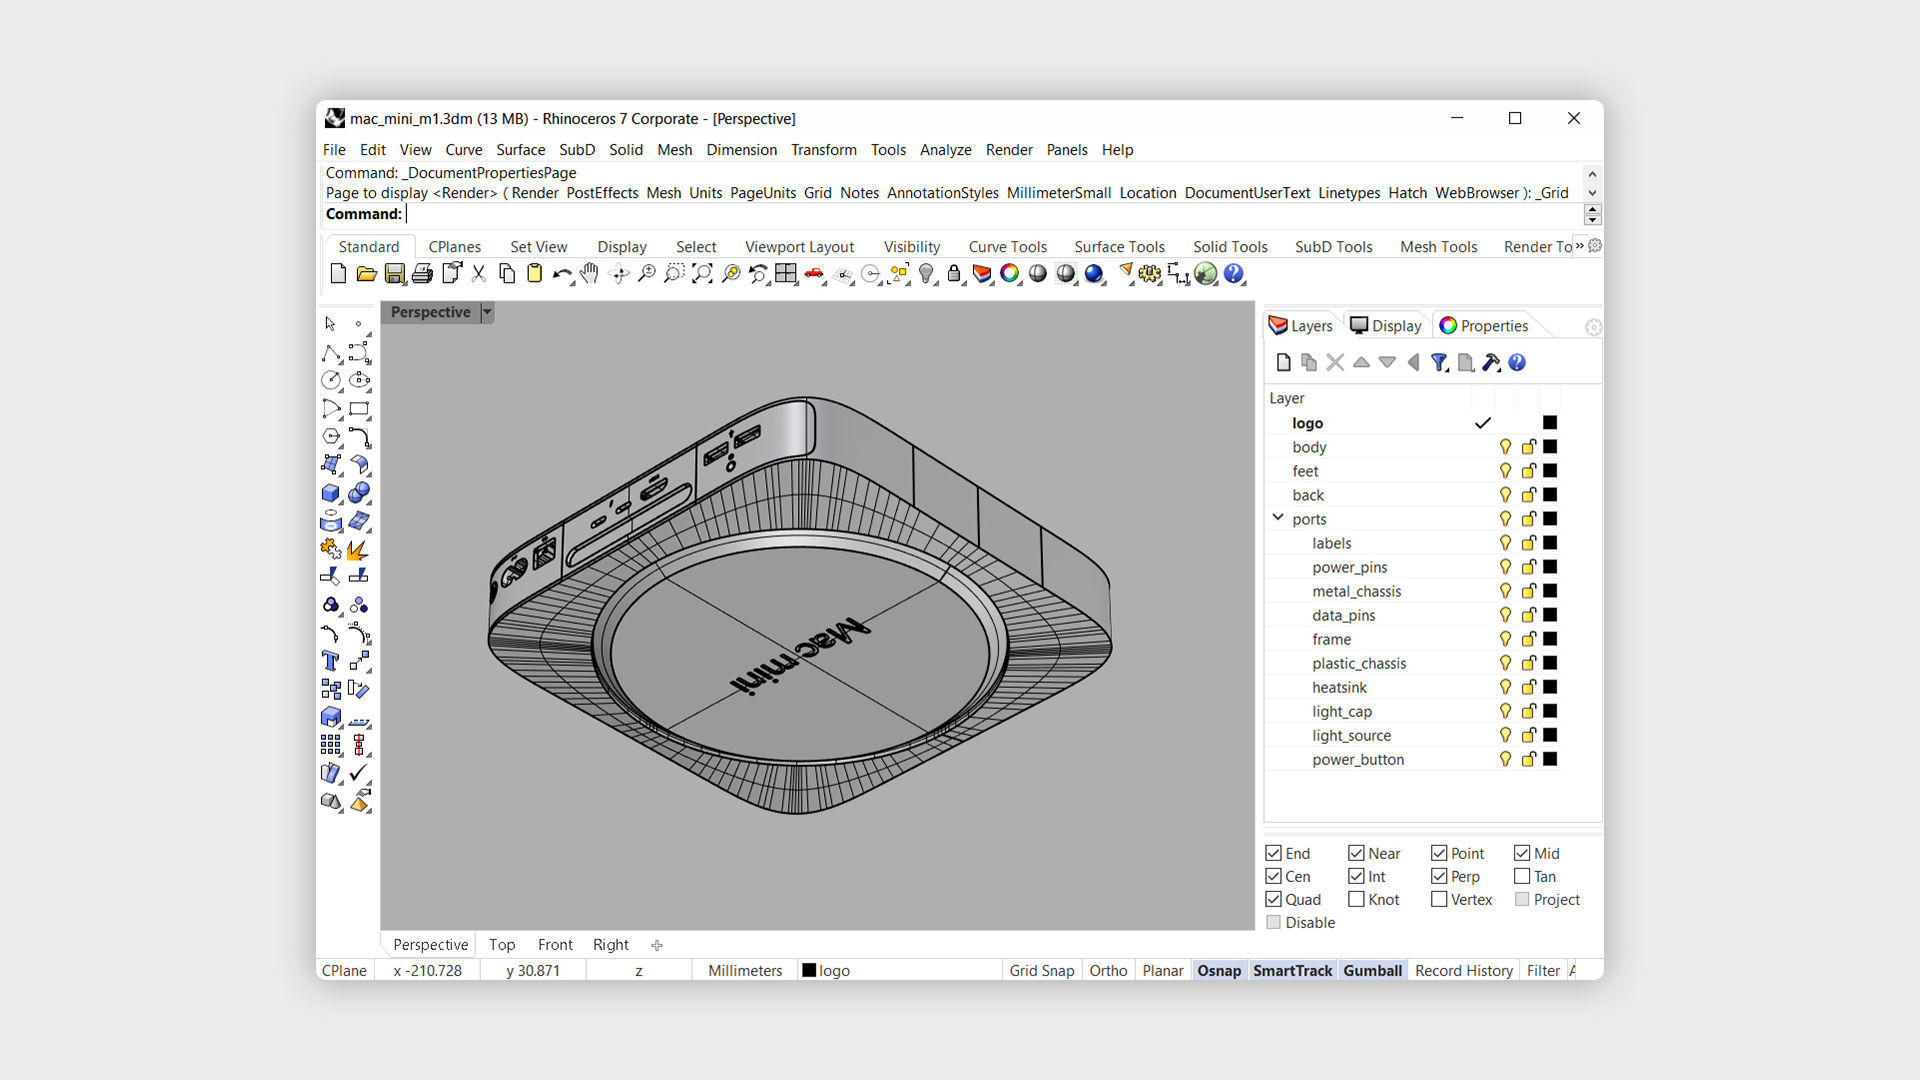
Task: Click the light bulb Hide objects icon
Action: coord(926,274)
